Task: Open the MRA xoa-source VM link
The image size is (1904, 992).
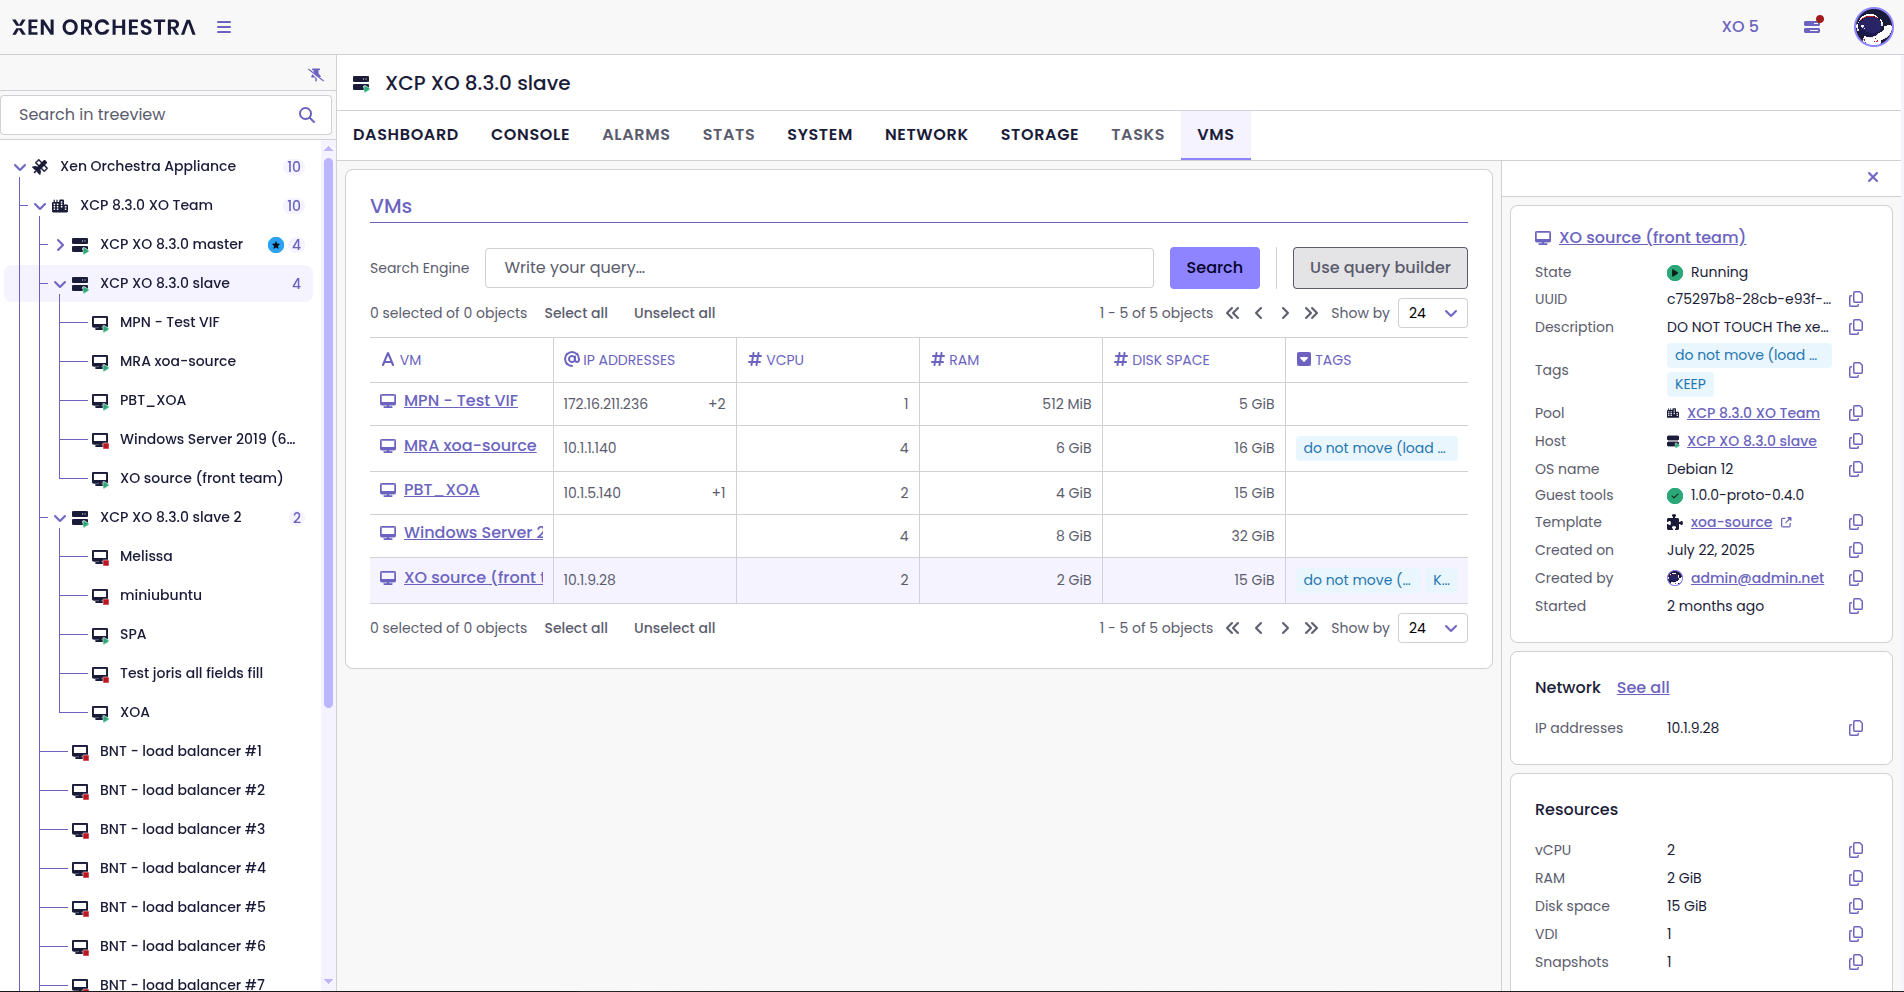Action: 470,446
